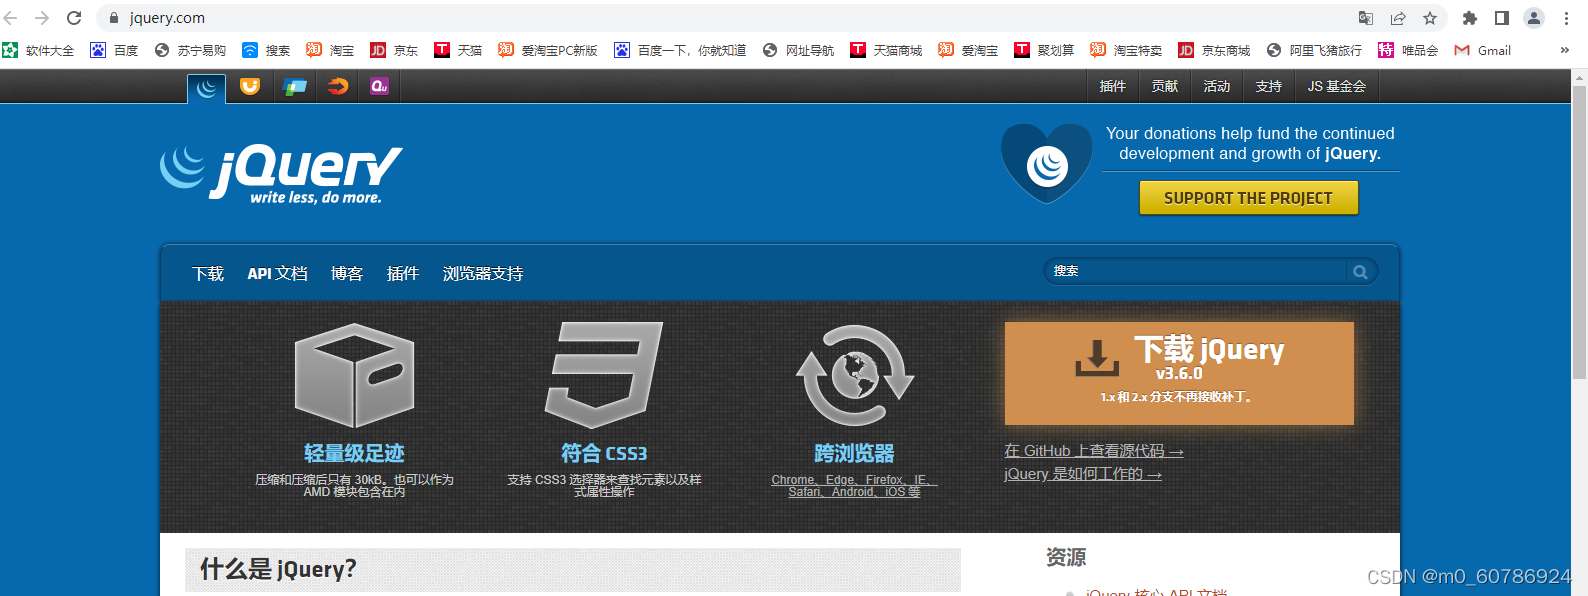The height and width of the screenshot is (596, 1588).
Task: Switch to the jQuery UI project icon
Action: (x=250, y=86)
